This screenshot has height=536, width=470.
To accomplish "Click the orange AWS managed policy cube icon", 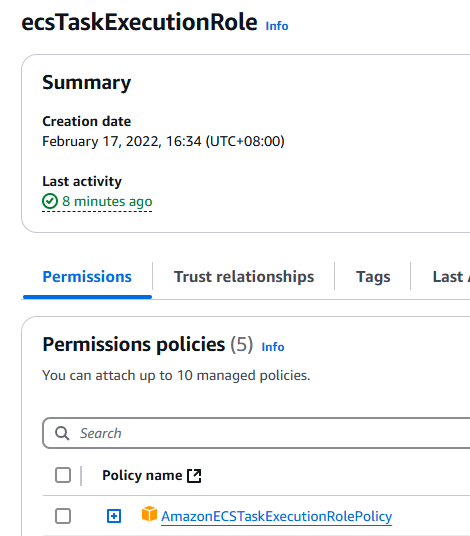I will pos(149,514).
